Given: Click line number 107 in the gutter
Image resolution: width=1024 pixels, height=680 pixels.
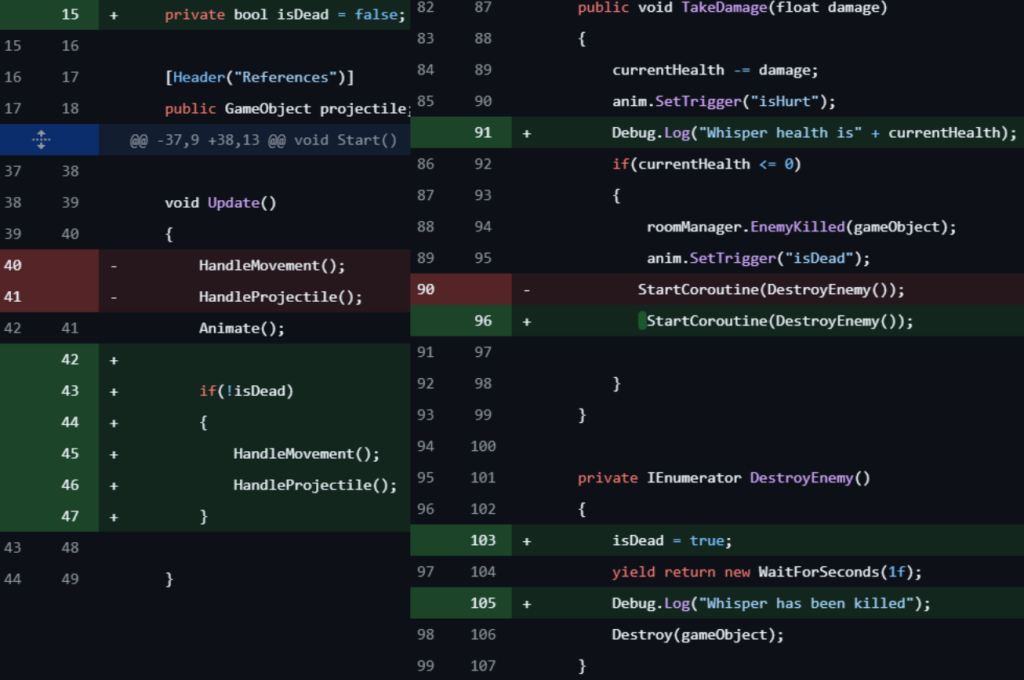Looking at the screenshot, I should 483,666.
